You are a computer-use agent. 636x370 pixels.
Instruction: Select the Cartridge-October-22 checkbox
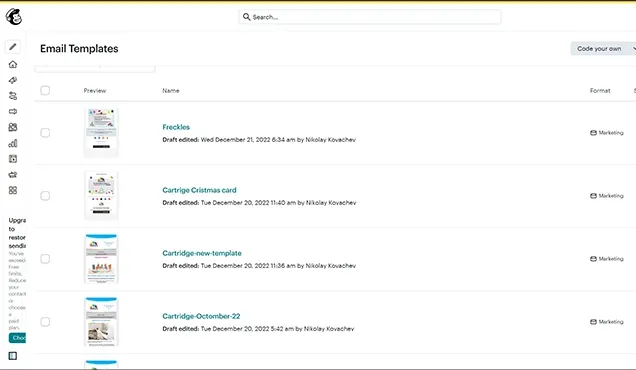pyautogui.click(x=45, y=322)
